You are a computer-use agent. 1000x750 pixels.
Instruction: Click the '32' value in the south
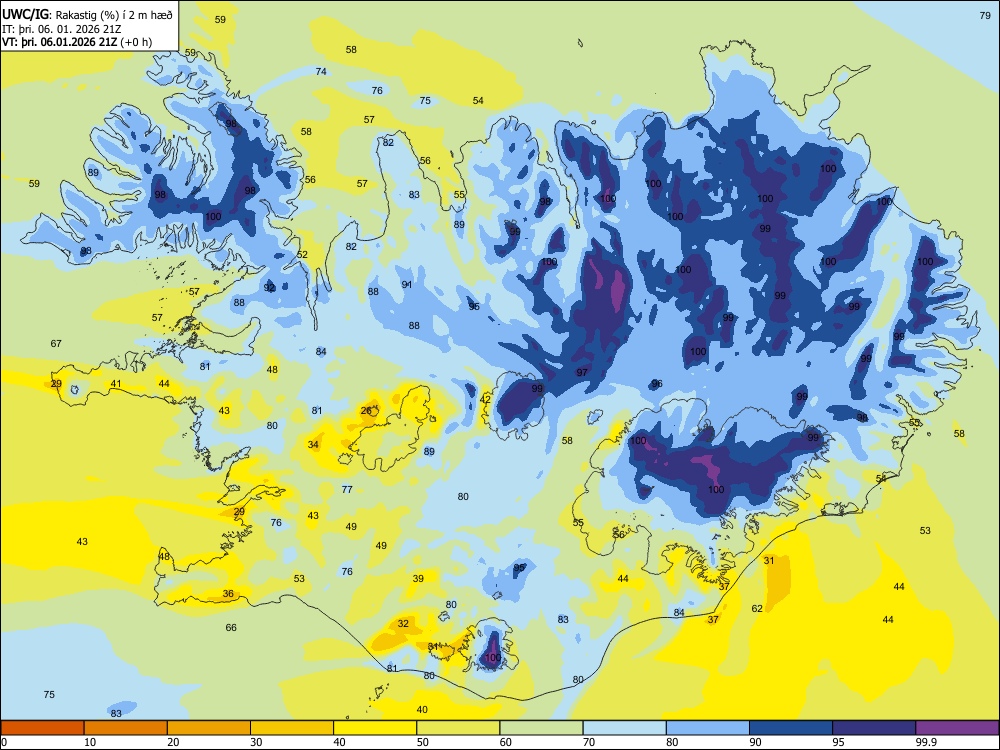pyautogui.click(x=403, y=624)
